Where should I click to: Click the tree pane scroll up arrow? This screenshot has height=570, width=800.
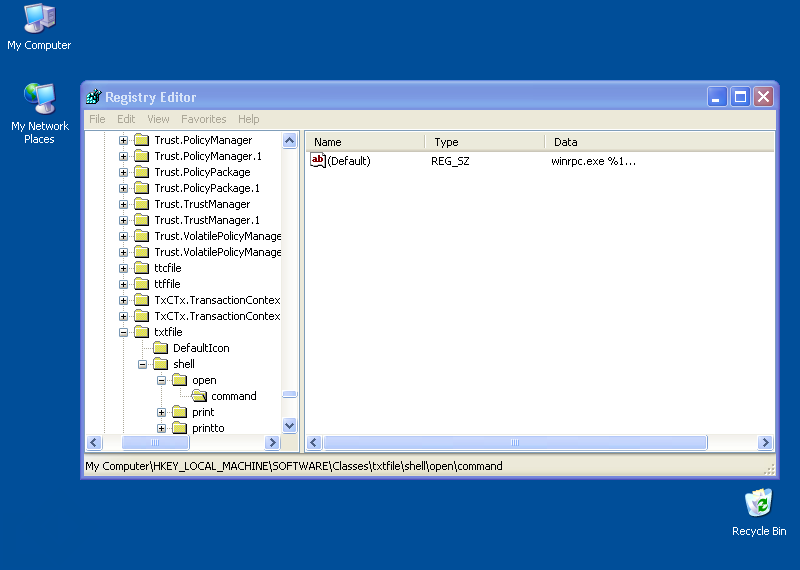289,140
